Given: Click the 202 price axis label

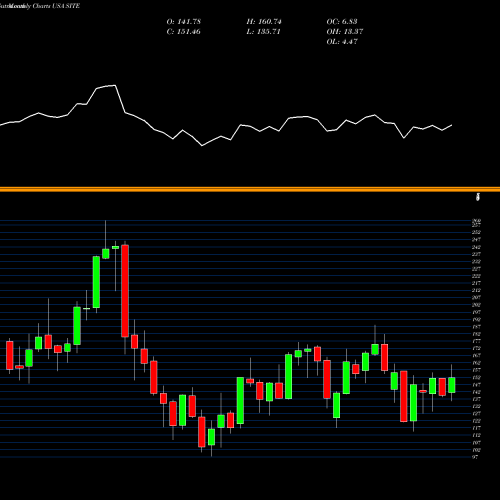Looking at the screenshot, I should click(476, 305).
